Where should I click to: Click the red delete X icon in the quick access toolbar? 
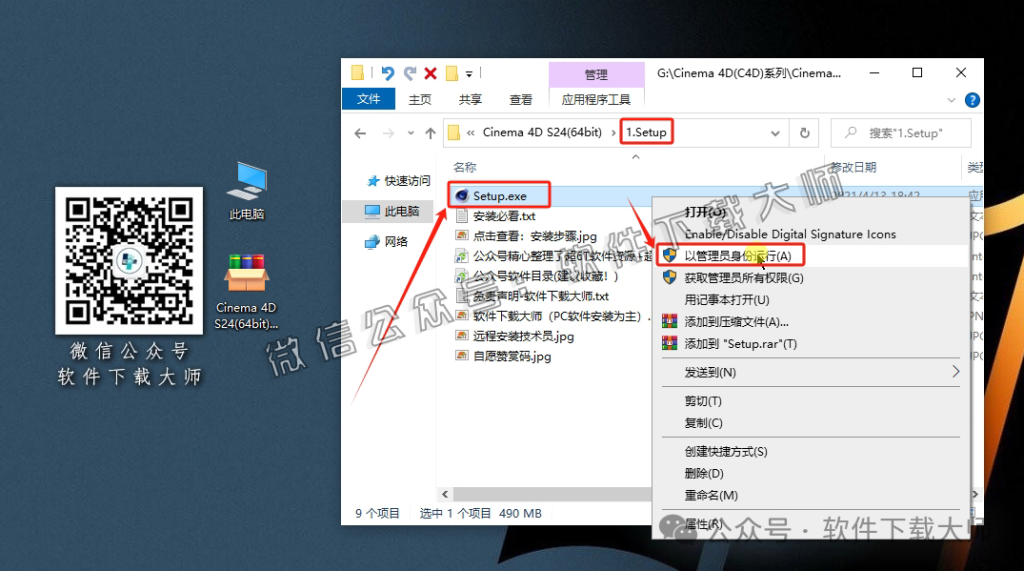coord(430,73)
